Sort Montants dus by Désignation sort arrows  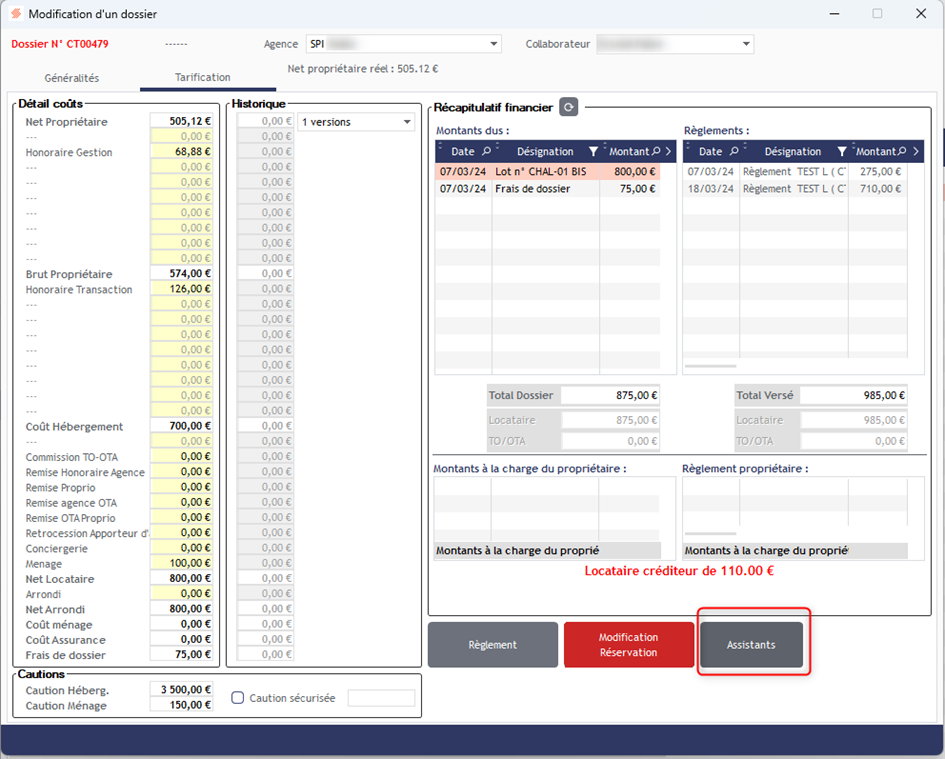tap(497, 145)
